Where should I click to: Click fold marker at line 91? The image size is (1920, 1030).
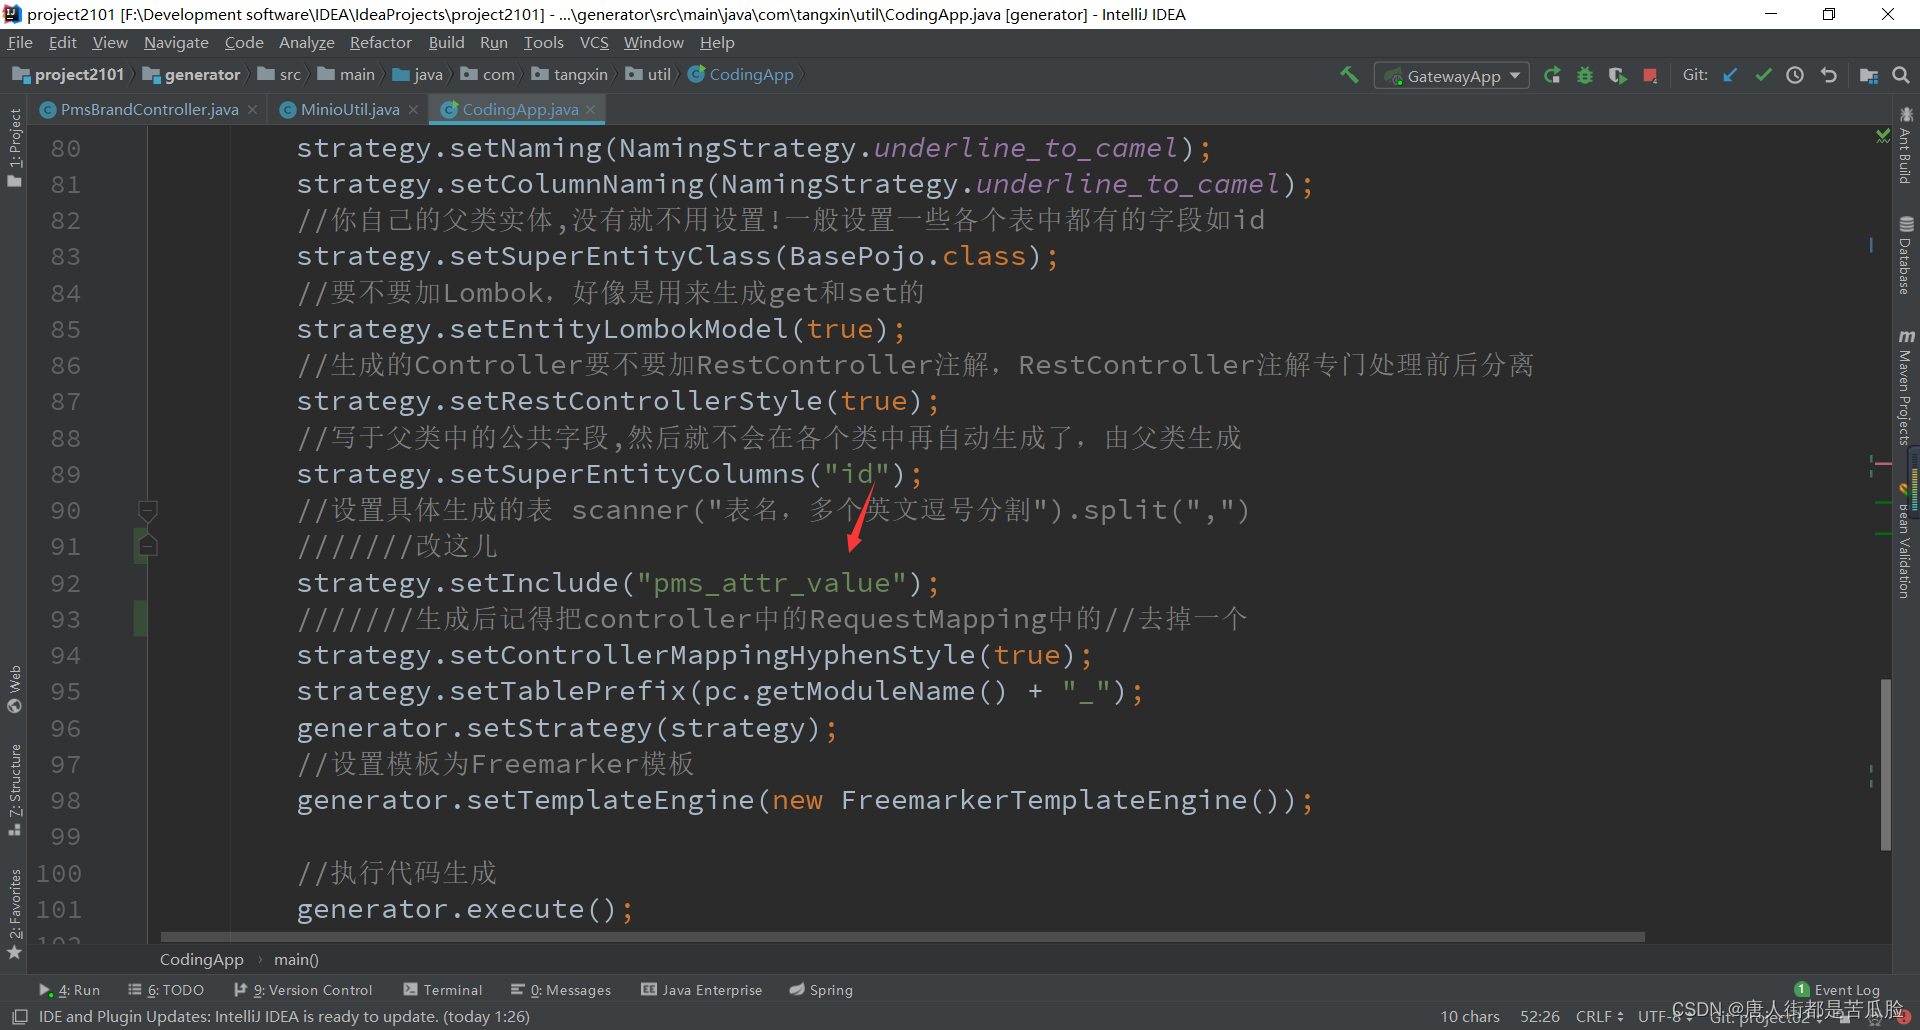point(148,546)
